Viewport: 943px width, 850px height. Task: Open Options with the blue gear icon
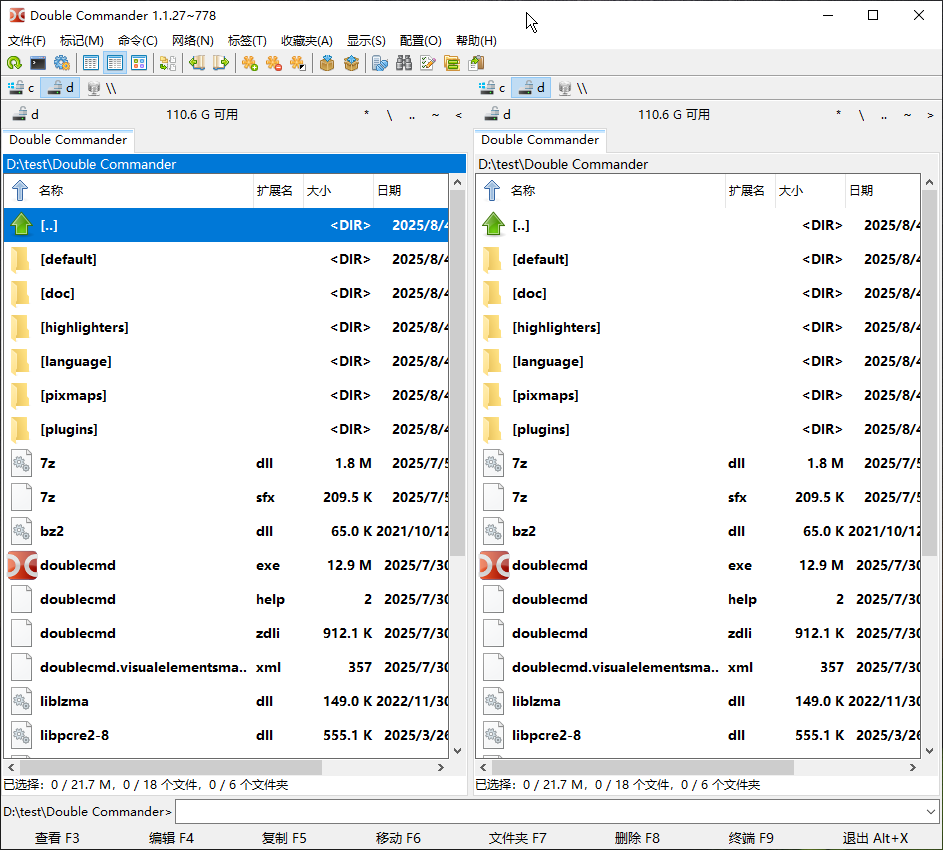61,63
